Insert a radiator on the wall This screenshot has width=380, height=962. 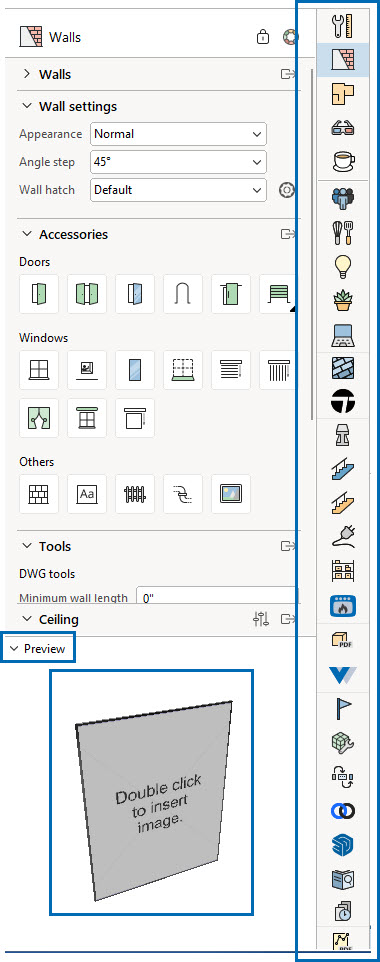pos(134,494)
